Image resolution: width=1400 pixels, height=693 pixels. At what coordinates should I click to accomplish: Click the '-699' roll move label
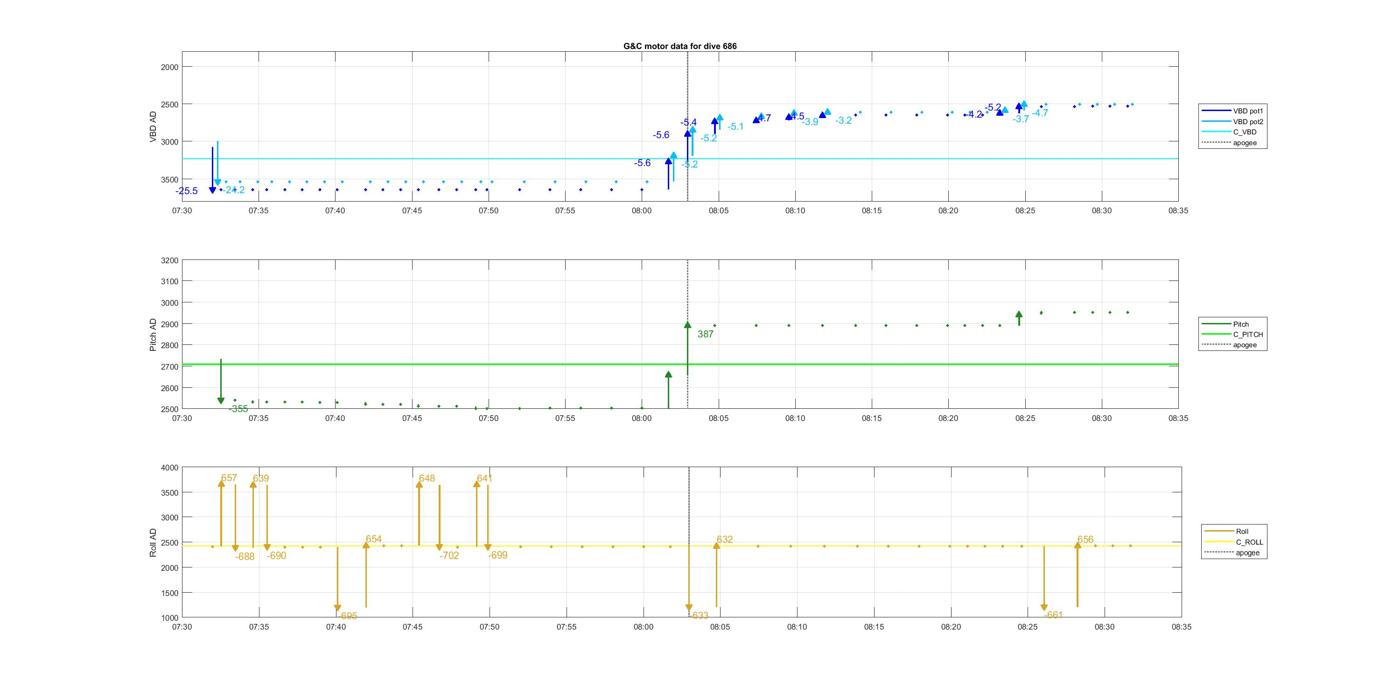tap(498, 556)
